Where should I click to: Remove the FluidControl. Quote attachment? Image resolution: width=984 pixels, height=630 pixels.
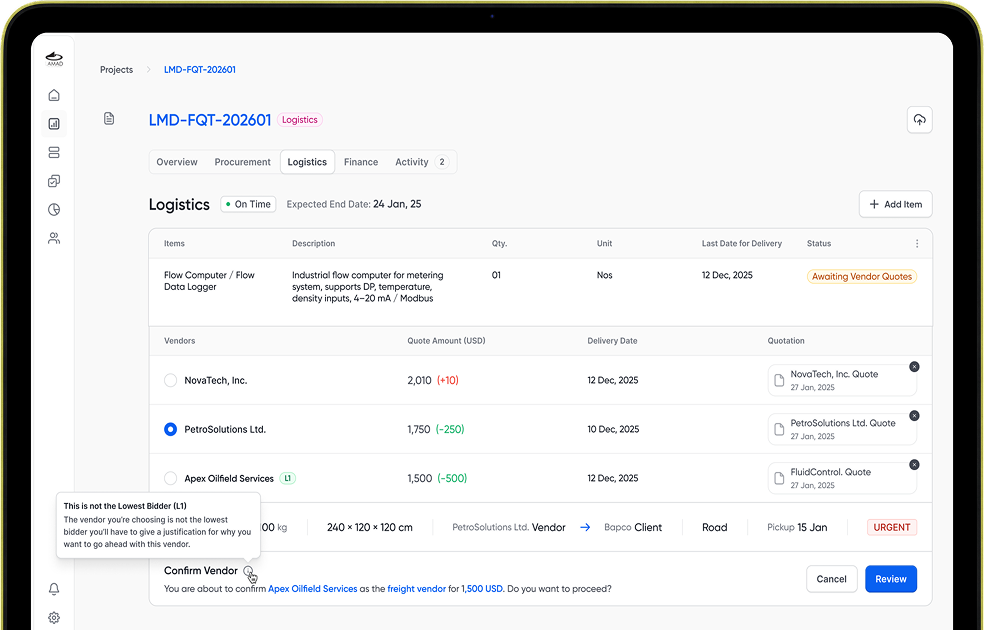914,465
